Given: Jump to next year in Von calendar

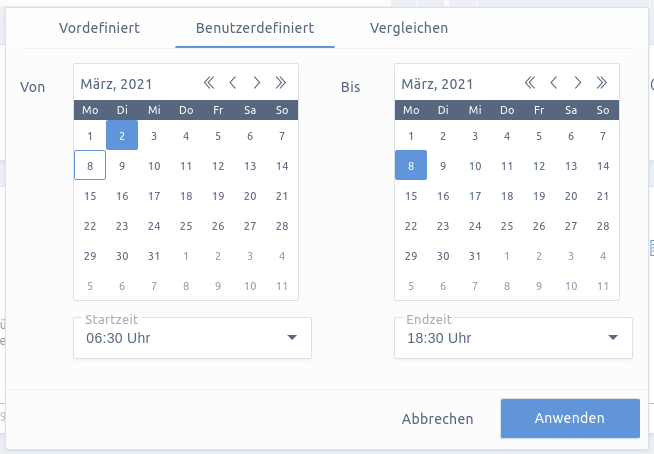Looking at the screenshot, I should tap(281, 83).
